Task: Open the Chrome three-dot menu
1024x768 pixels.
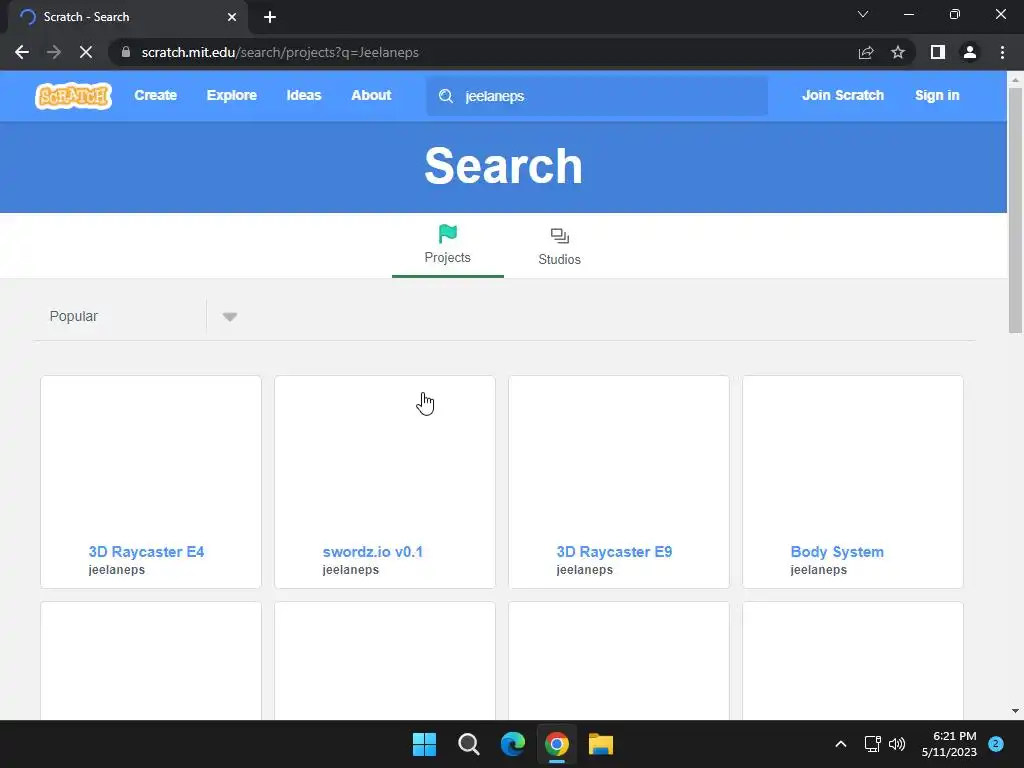Action: point(1002,52)
